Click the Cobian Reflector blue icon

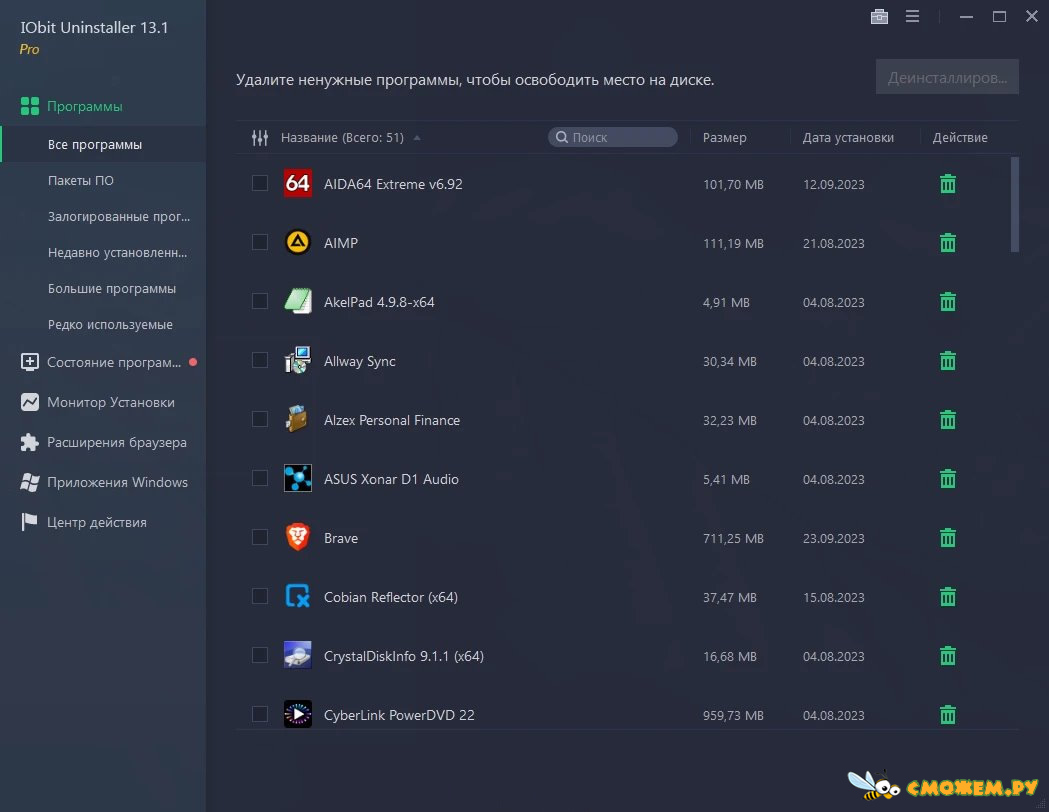[x=298, y=596]
